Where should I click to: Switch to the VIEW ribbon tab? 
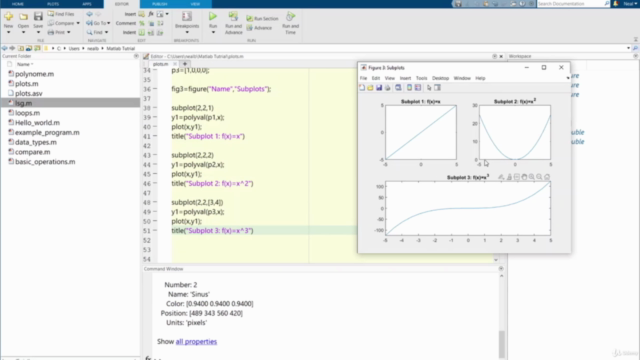(196, 4)
